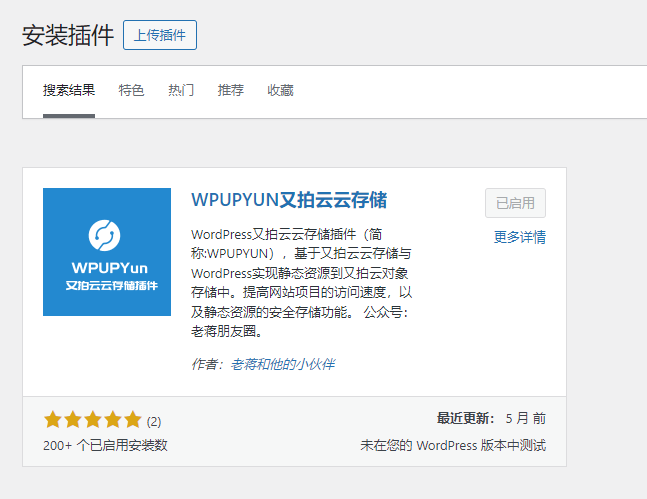This screenshot has width=647, height=499.
Task: Click the plugin description paragraph
Action: (x=302, y=283)
